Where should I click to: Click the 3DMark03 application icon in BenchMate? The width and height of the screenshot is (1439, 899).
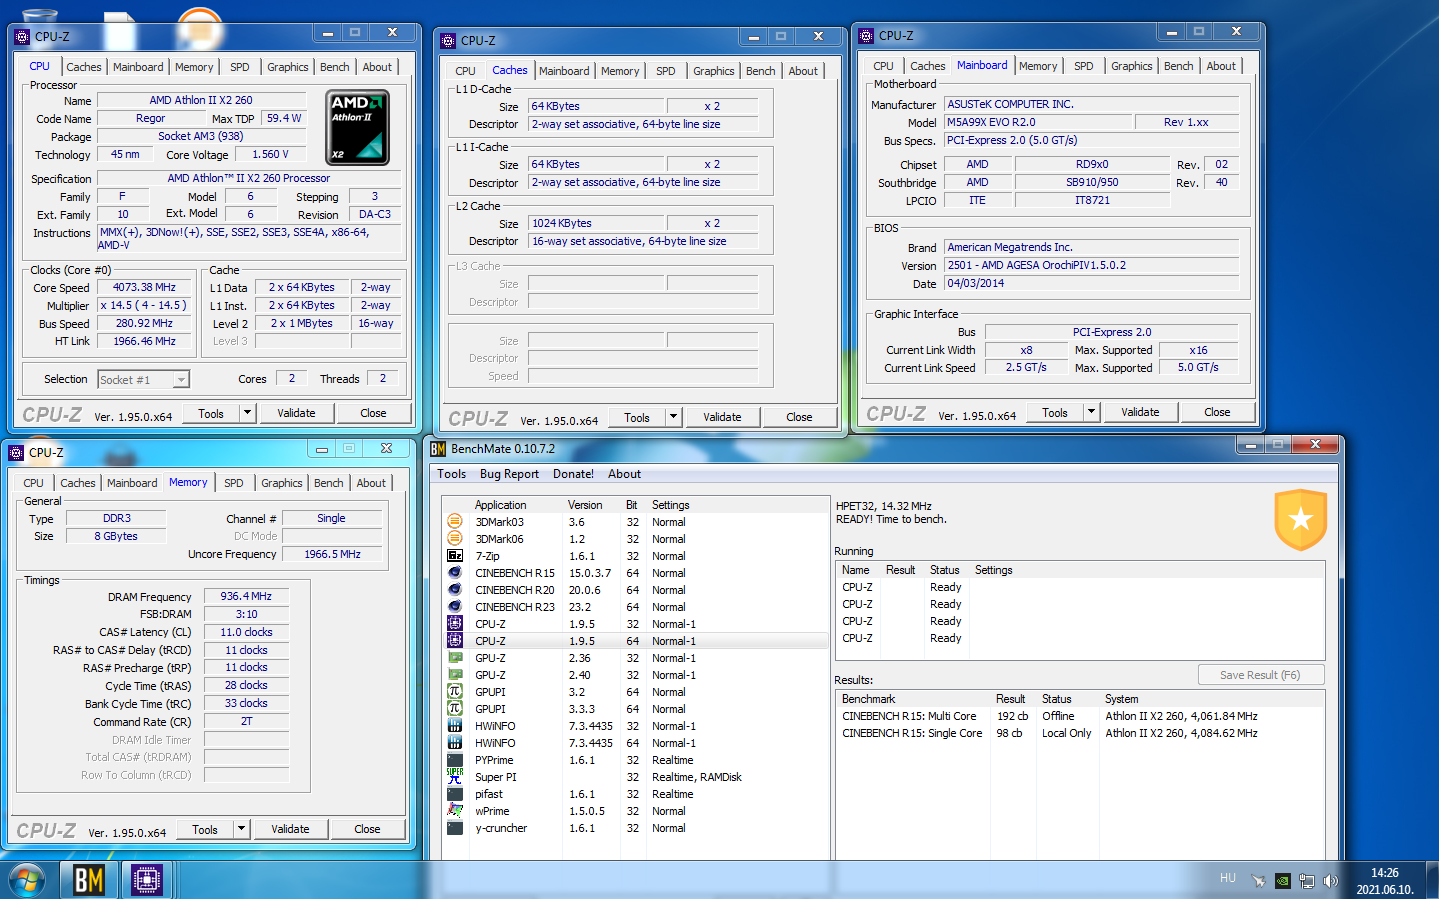(455, 522)
